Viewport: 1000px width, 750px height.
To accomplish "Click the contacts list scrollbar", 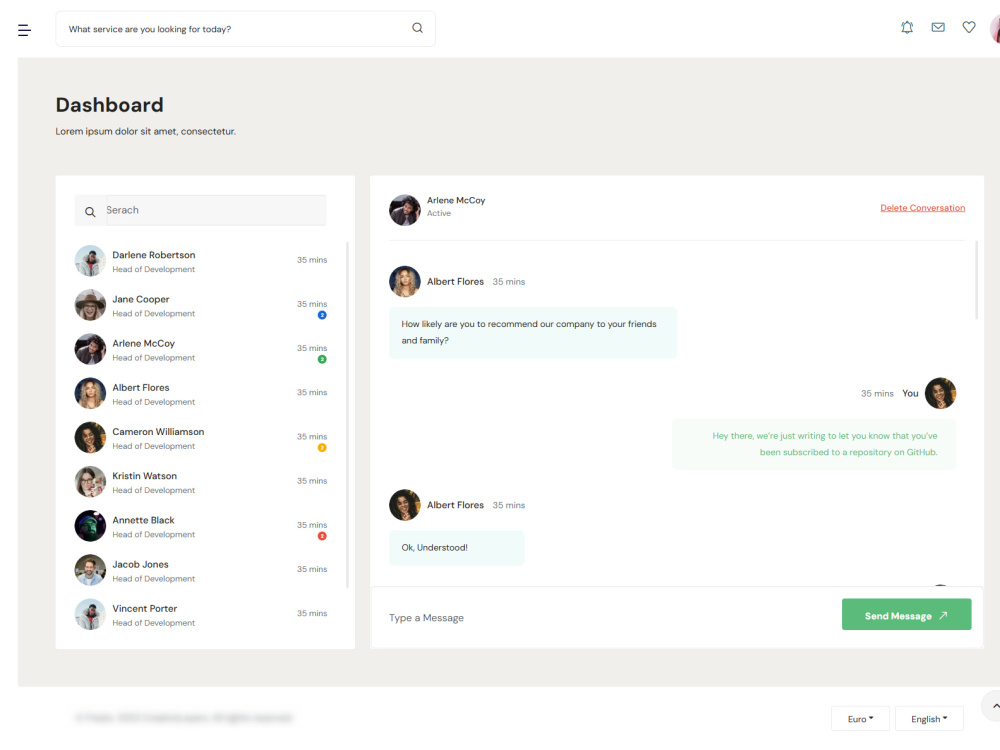I will (348, 415).
